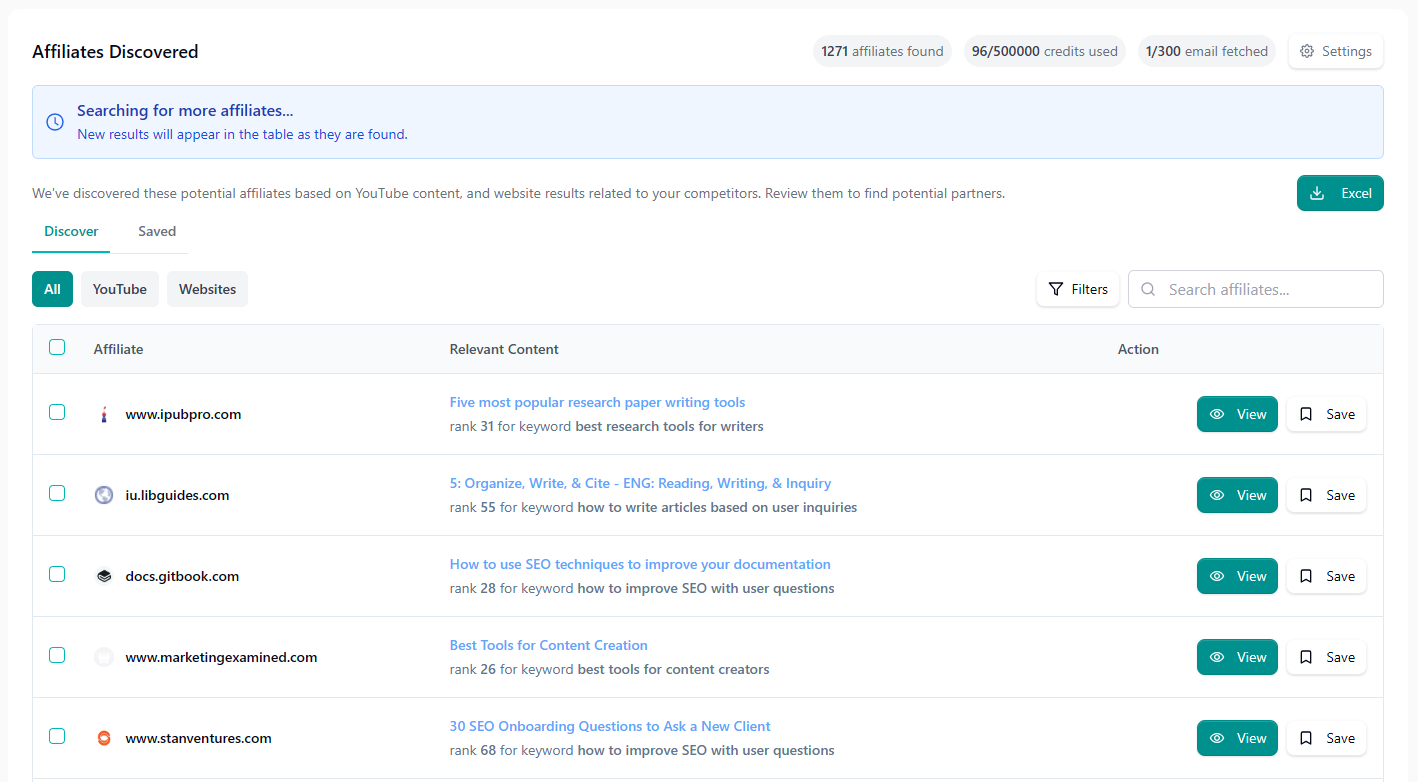This screenshot has width=1418, height=782.
Task: View the www.ipubpro.com affiliate
Action: point(1236,414)
